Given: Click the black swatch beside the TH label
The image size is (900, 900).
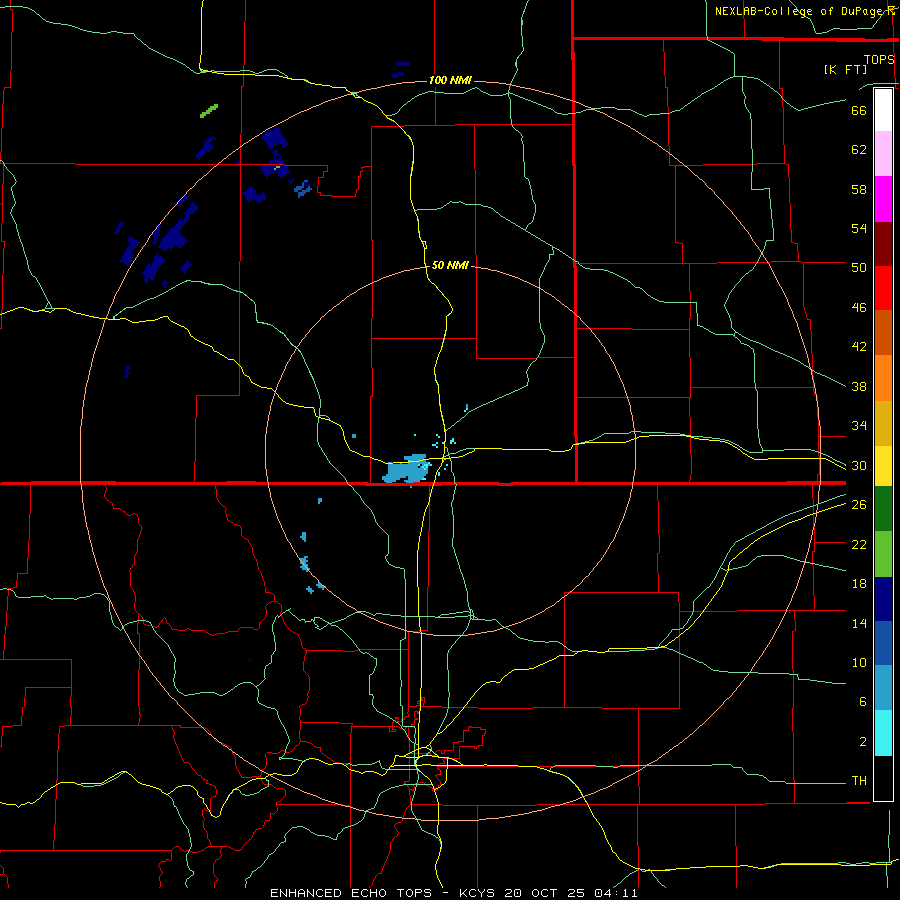Looking at the screenshot, I should [x=883, y=778].
